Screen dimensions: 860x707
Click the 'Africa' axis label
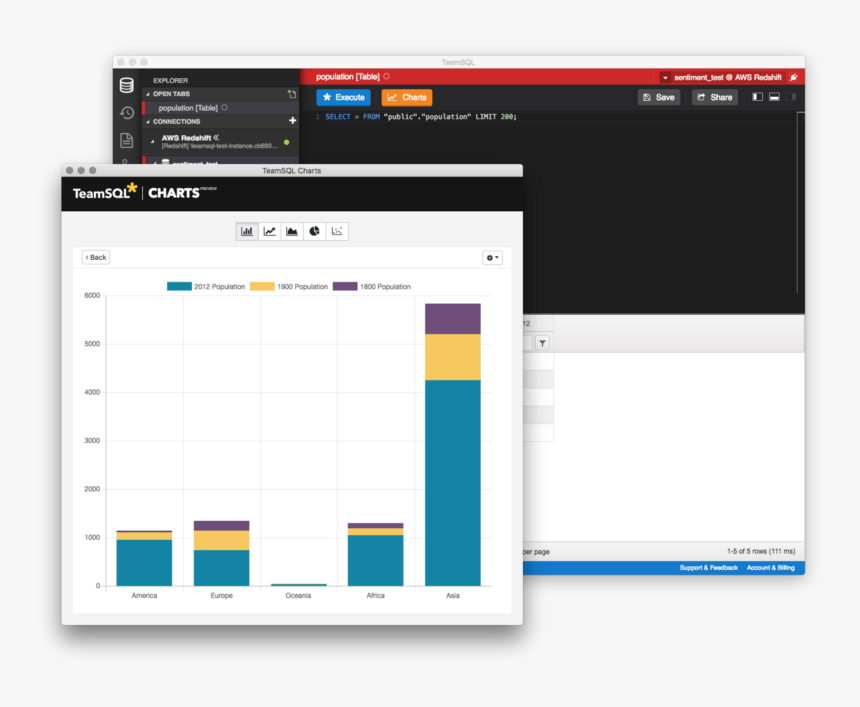[x=376, y=596]
